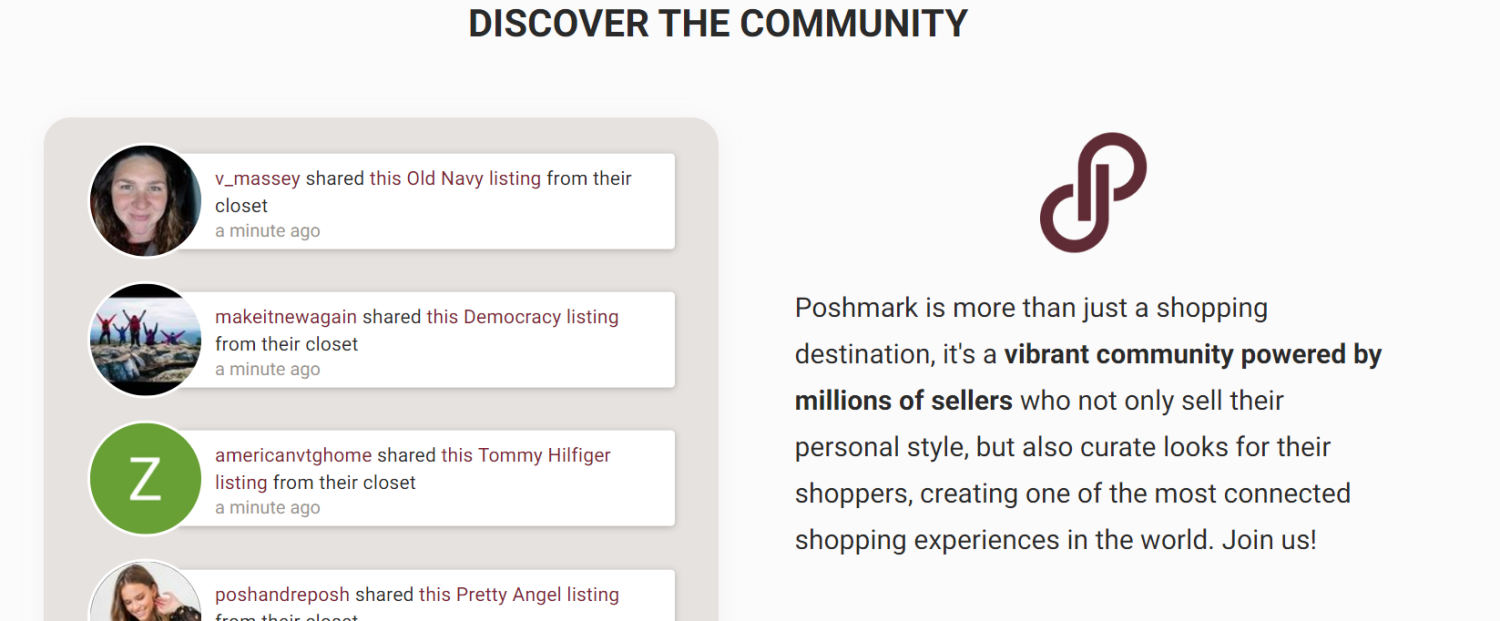Visit americanvtghome's username link
1500x621 pixels.
tap(293, 455)
